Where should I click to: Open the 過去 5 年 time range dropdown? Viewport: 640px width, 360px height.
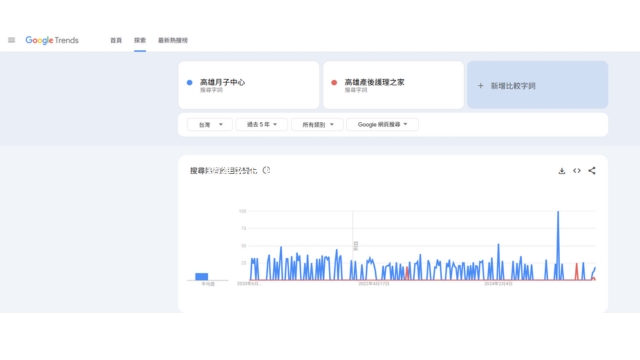tap(262, 124)
